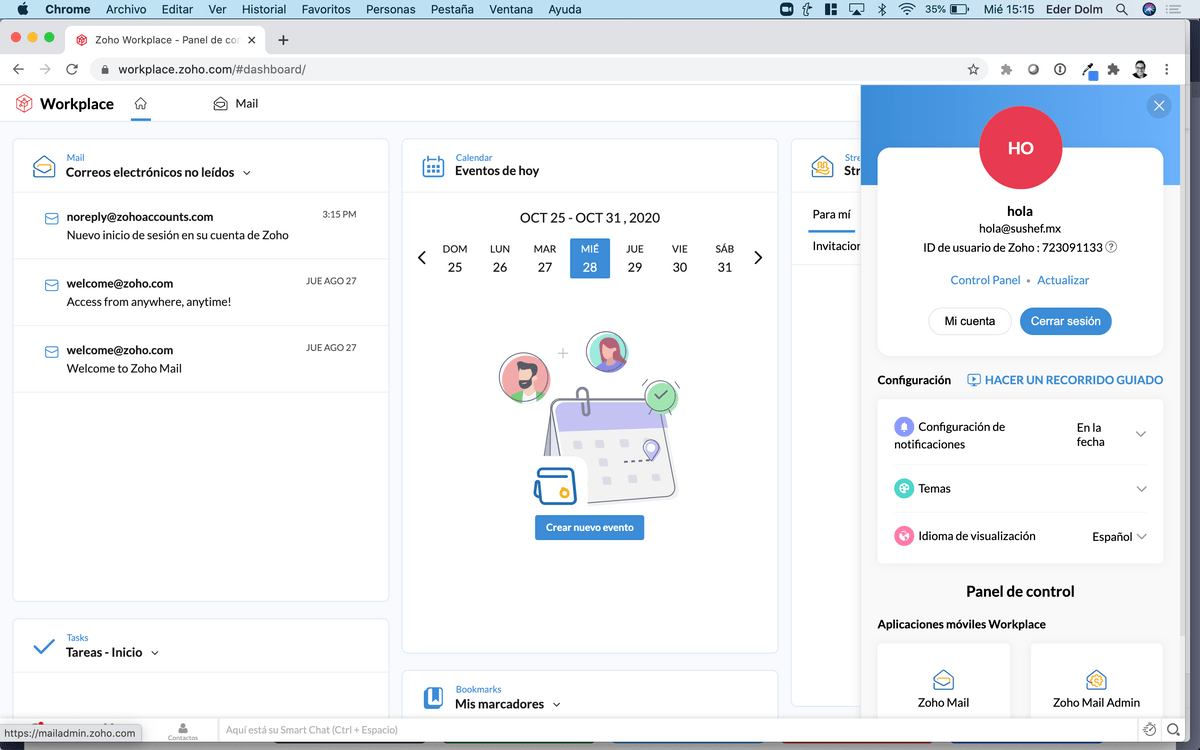Click the Temas palette icon
The image size is (1200, 750).
[x=904, y=489]
